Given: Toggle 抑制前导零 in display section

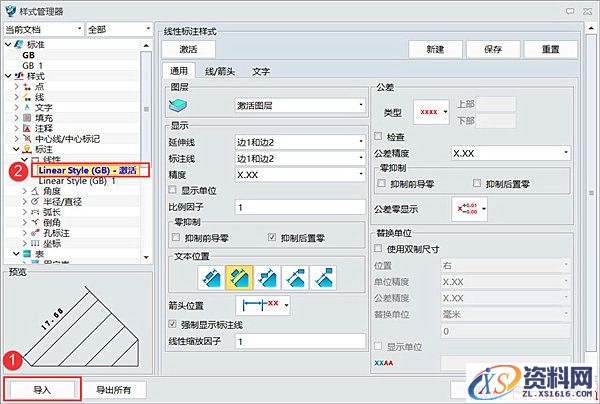Looking at the screenshot, I should (x=176, y=238).
